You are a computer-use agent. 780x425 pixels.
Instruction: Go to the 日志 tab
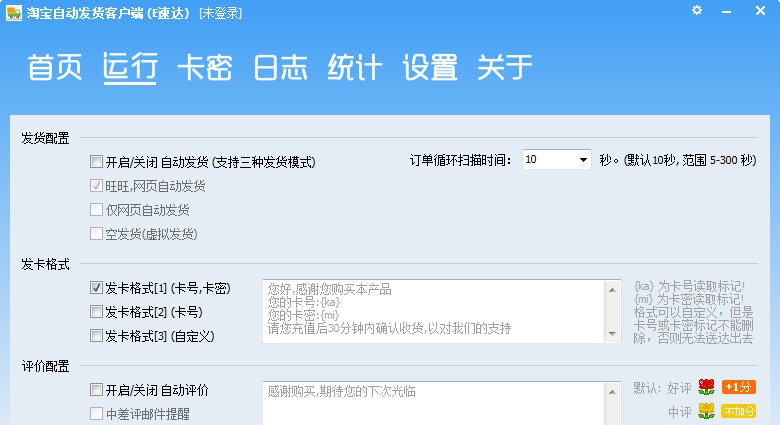pos(280,67)
